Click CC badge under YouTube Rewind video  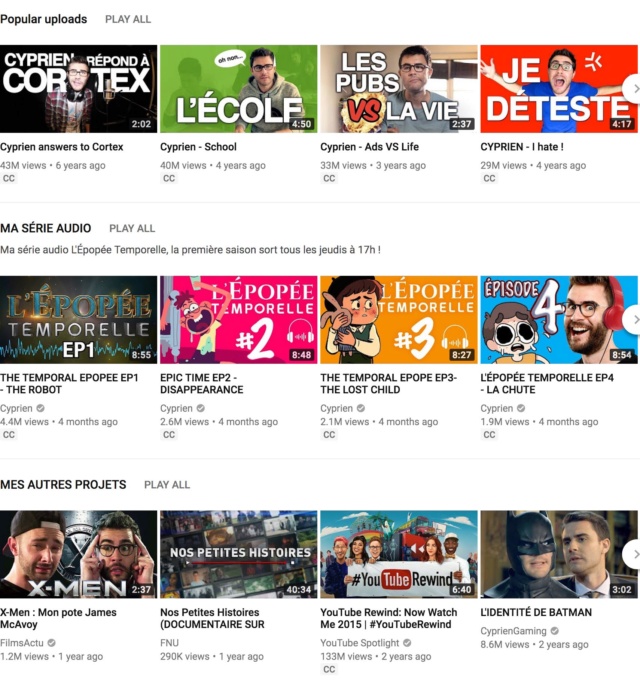[329, 669]
